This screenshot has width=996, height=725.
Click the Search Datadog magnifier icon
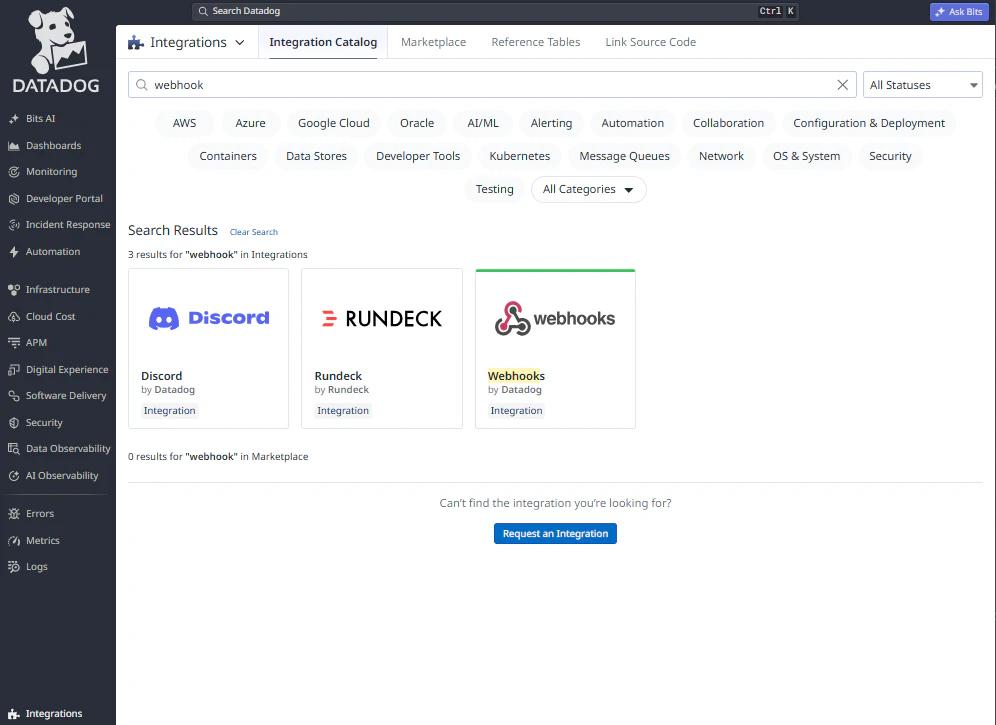[203, 11]
